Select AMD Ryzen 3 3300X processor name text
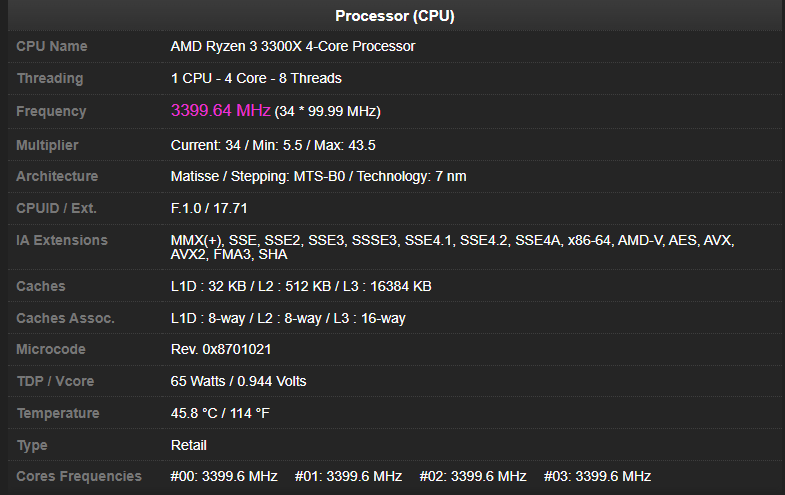The width and height of the screenshot is (785, 495). click(293, 46)
